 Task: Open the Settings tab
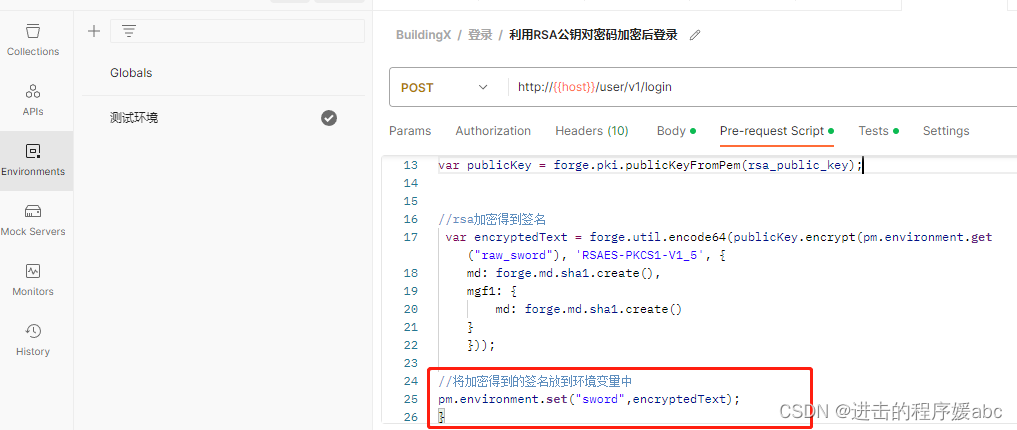(x=946, y=131)
